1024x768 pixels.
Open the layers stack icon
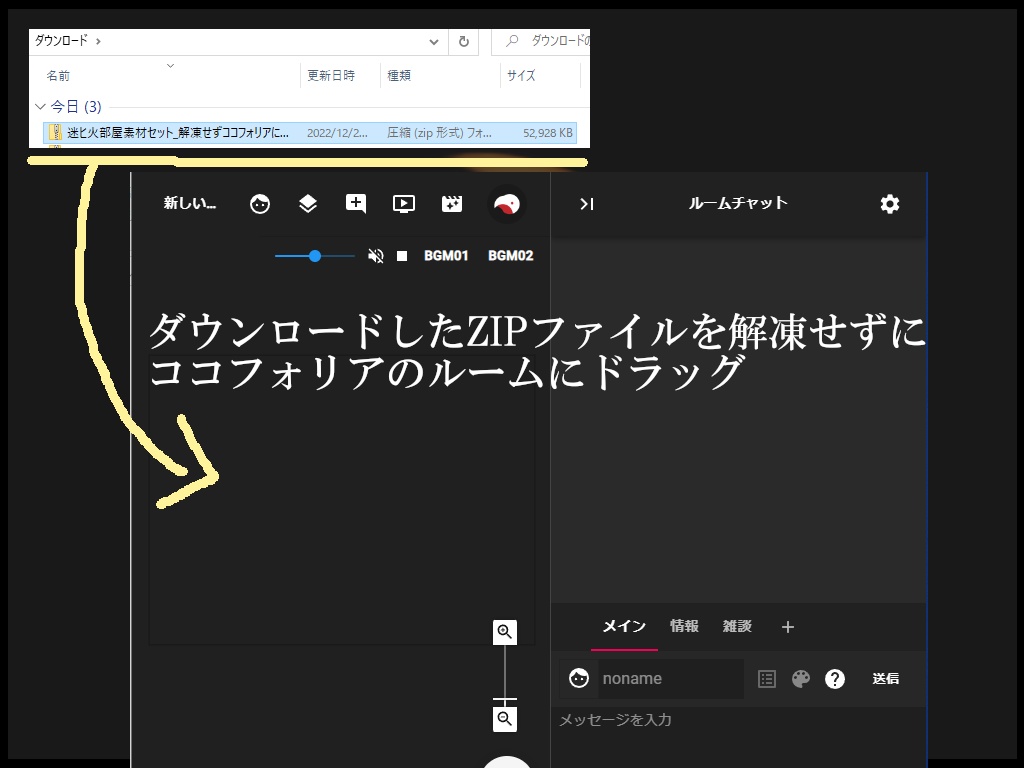[308, 204]
